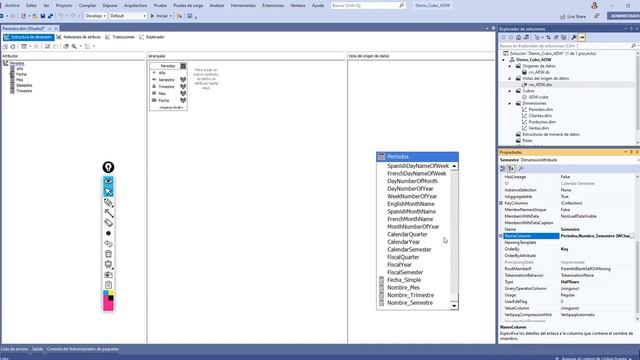Viewport: 640px width, 360px height.
Task: Click the delete X icon in dimension toolbar
Action: pos(37,47)
